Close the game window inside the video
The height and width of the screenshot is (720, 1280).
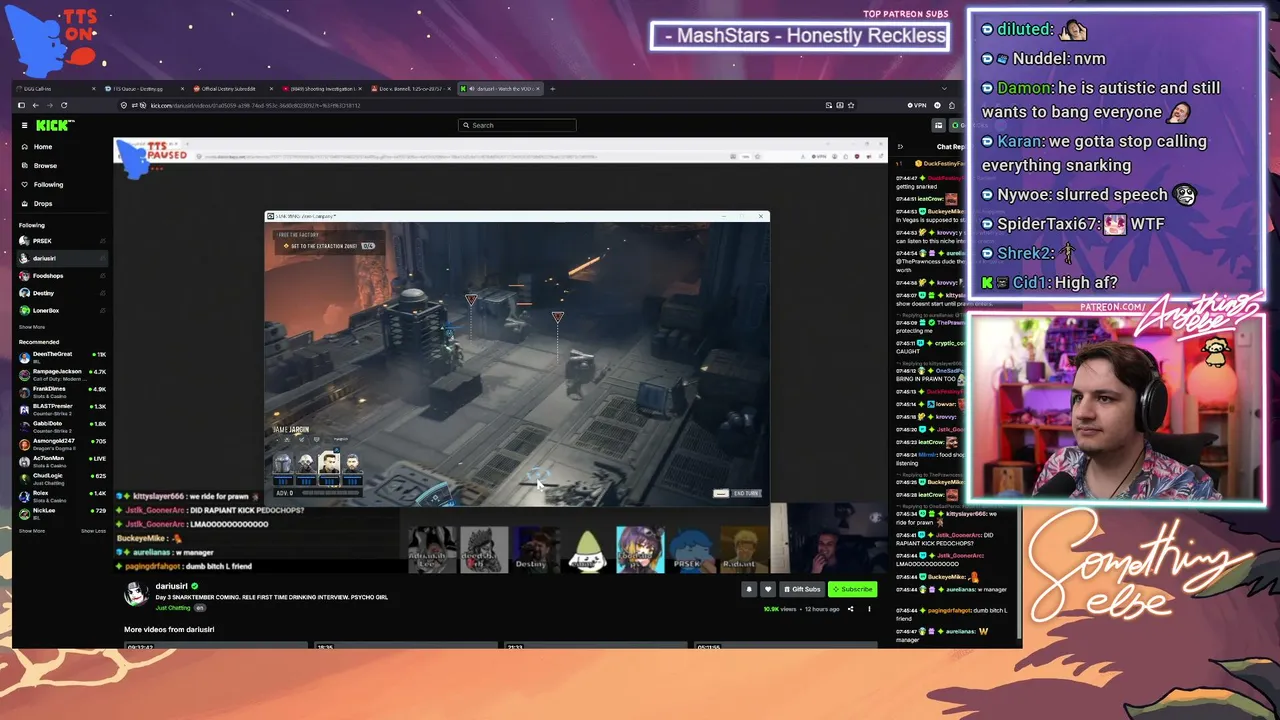click(x=761, y=216)
